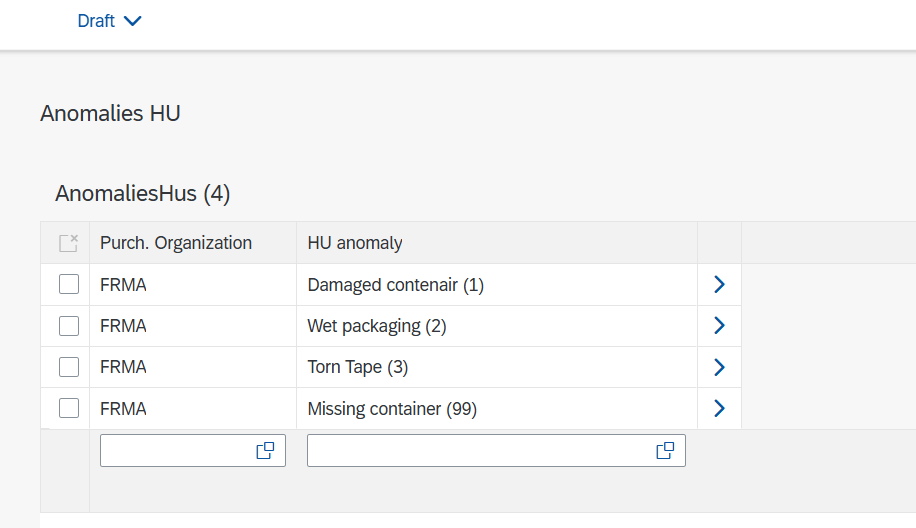Check the Torn Tape row checkbox
The image size is (916, 528).
click(x=69, y=367)
